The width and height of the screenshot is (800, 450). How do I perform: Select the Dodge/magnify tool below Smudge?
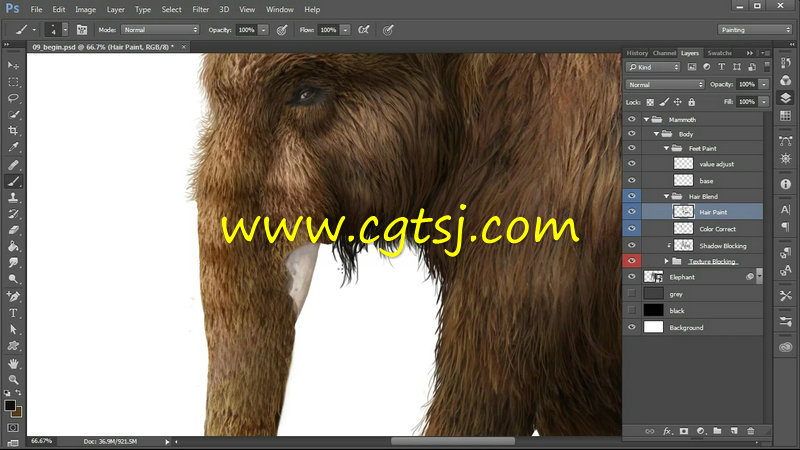click(13, 279)
